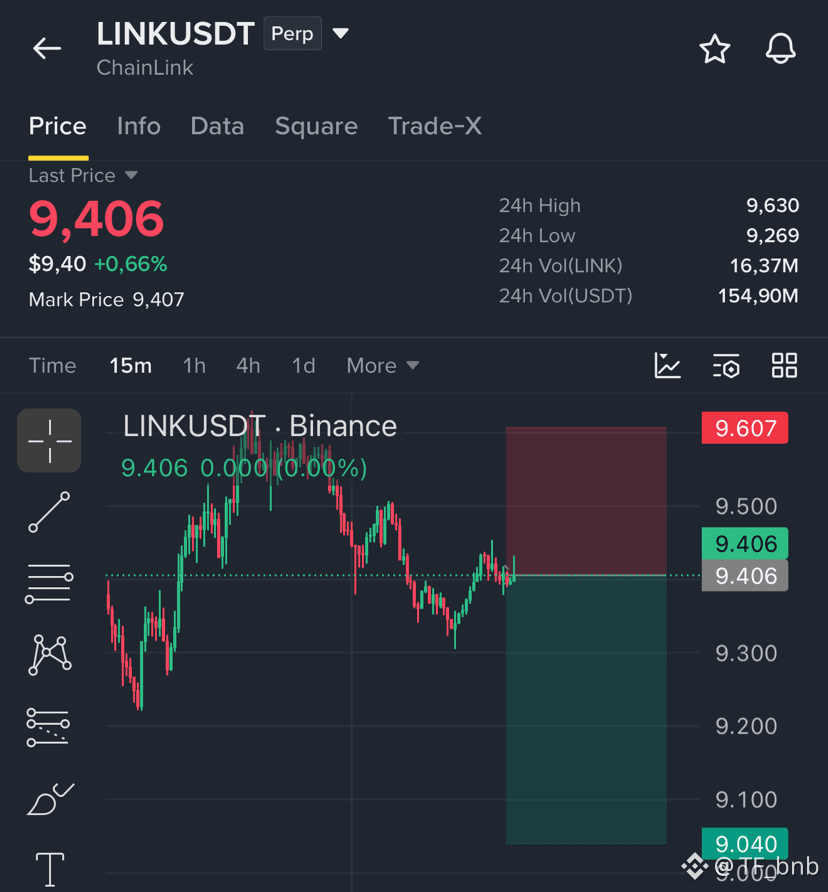Viewport: 828px width, 892px height.
Task: Select the trend line drawing tool
Action: (x=50, y=512)
